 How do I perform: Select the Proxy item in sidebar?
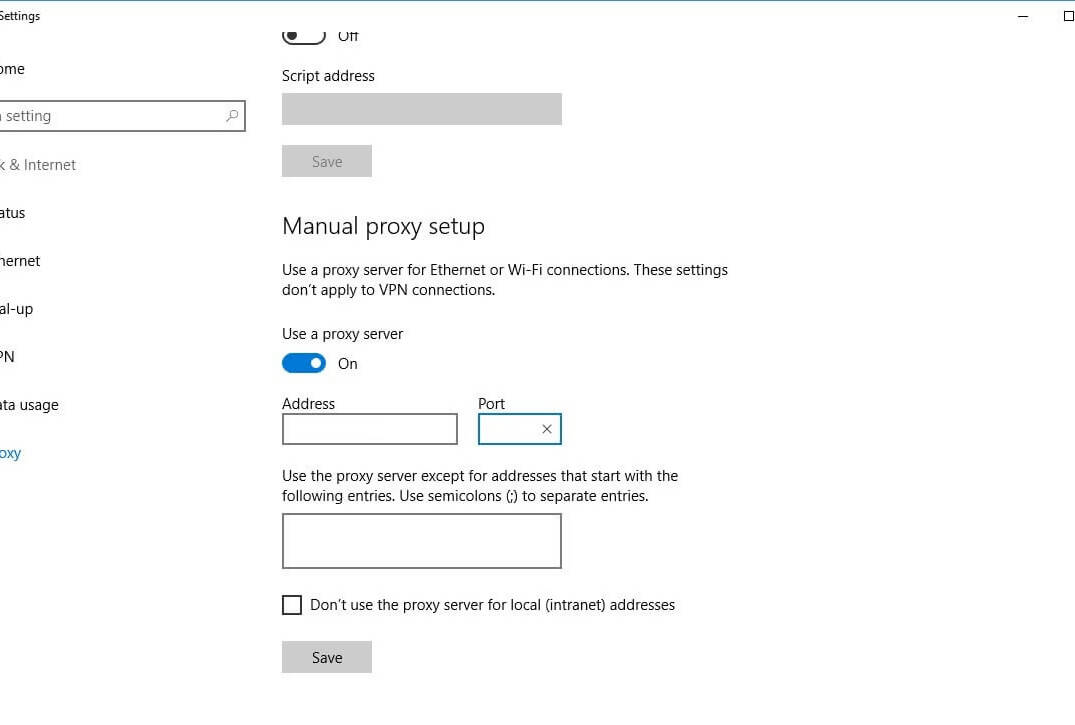pos(10,453)
